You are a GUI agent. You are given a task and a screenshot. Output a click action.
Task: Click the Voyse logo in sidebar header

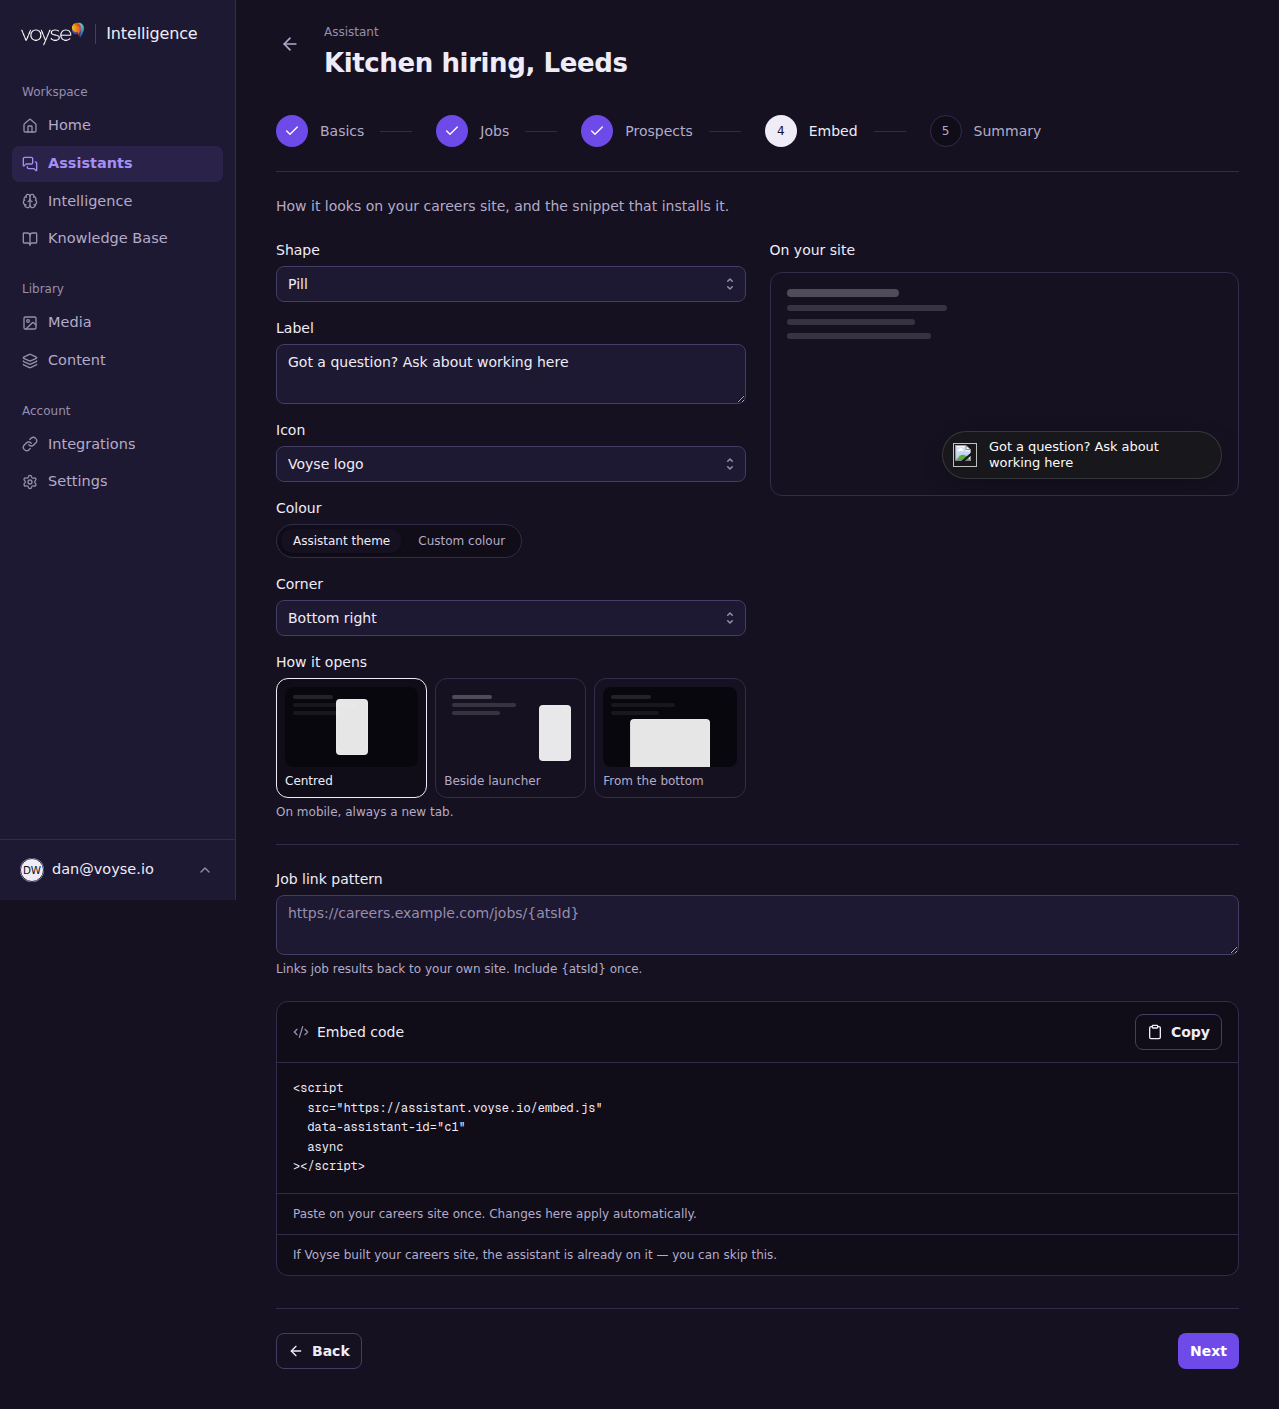[x=52, y=33]
